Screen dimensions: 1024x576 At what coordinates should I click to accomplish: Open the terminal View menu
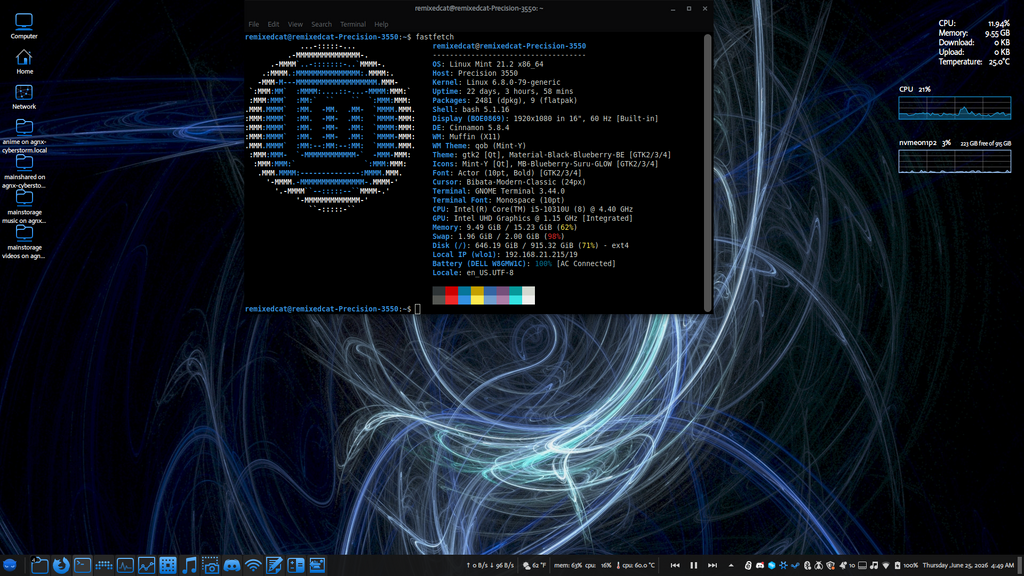(x=295, y=24)
